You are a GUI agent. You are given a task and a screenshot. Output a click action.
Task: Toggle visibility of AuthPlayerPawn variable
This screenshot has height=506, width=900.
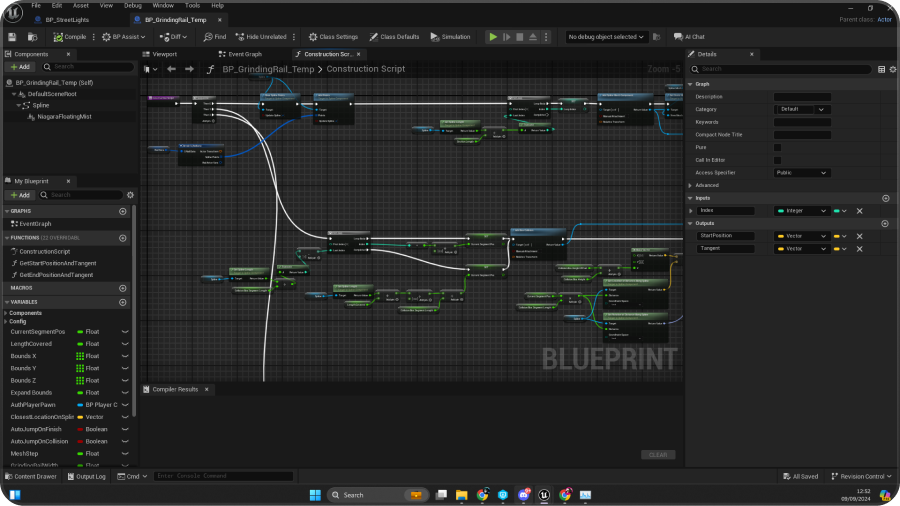(125, 405)
